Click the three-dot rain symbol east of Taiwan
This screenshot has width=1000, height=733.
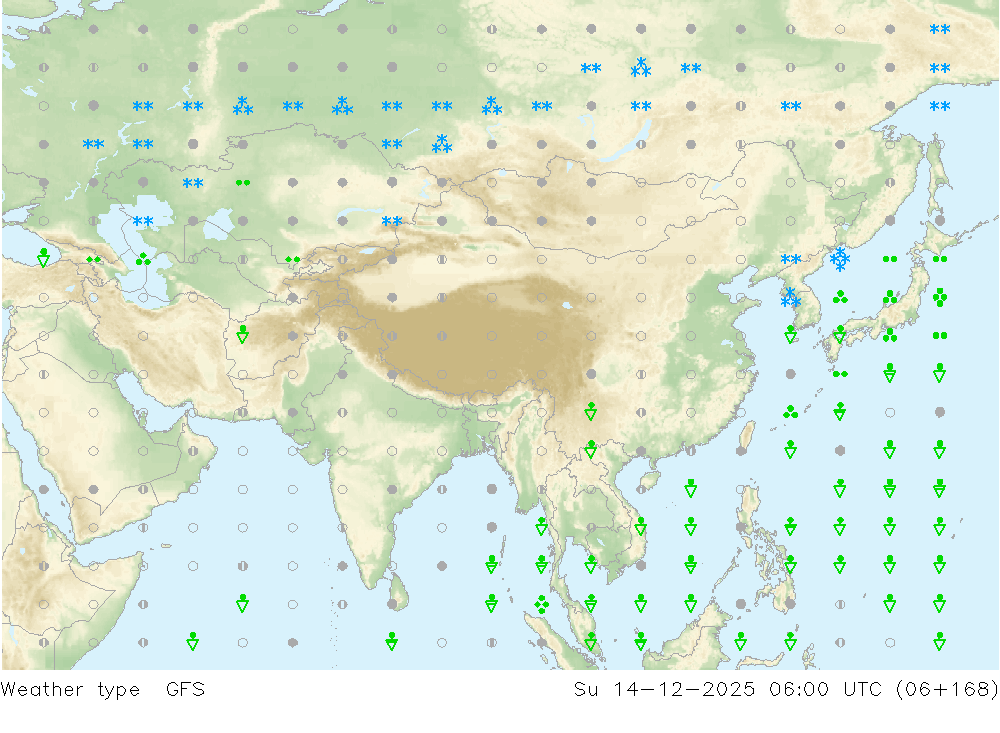(791, 412)
